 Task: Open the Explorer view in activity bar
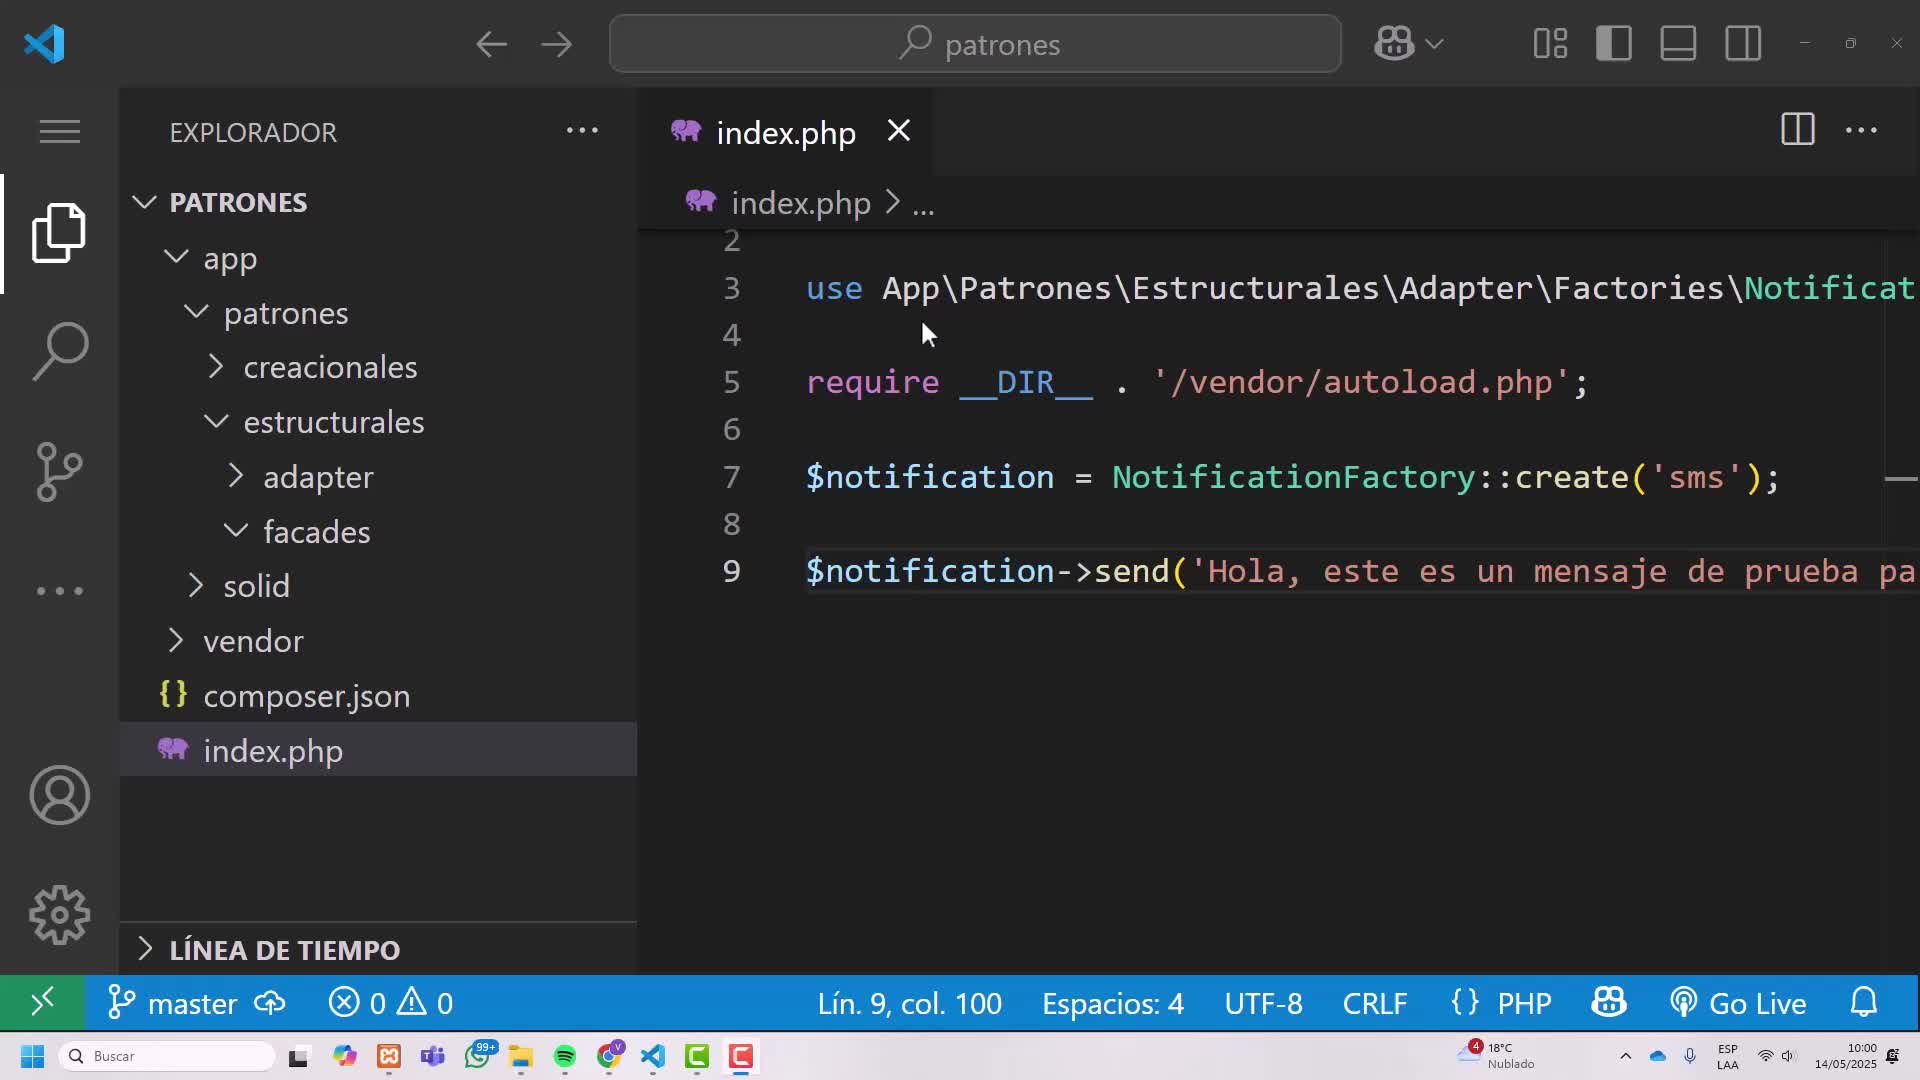[x=60, y=233]
